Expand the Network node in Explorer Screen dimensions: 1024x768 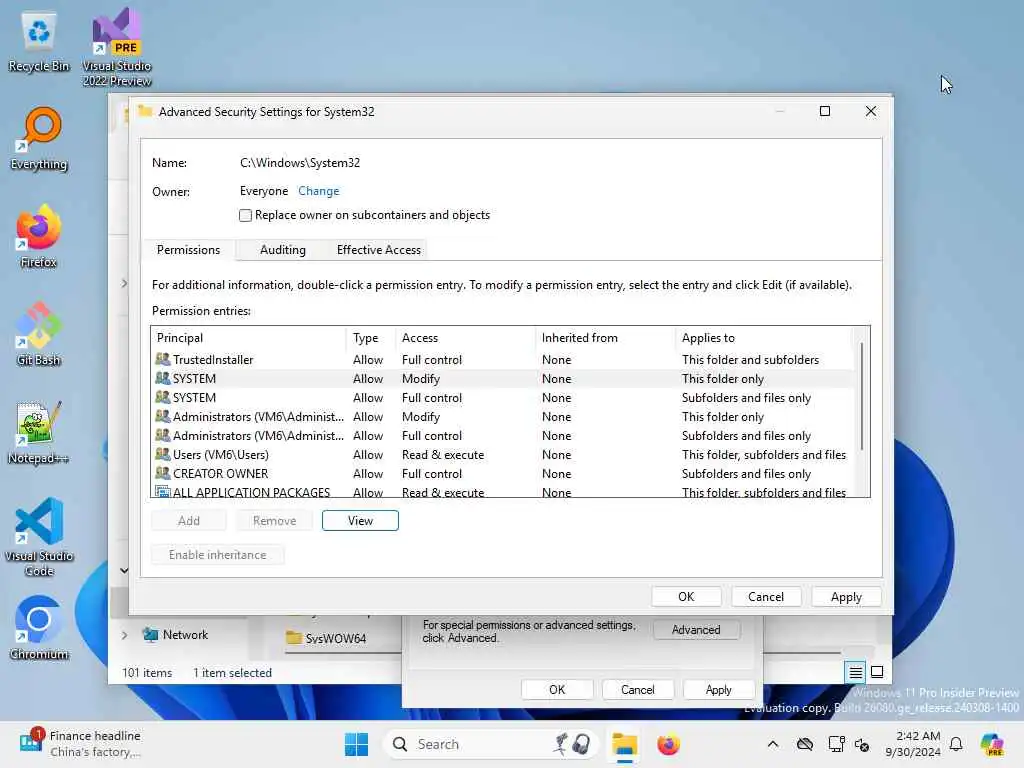(x=124, y=635)
